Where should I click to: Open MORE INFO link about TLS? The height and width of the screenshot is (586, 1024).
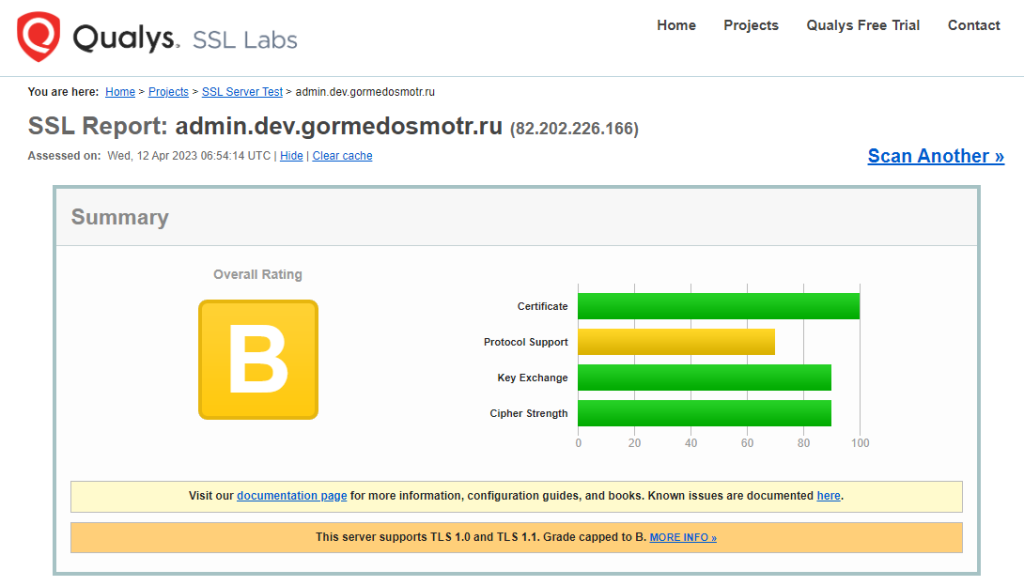683,538
